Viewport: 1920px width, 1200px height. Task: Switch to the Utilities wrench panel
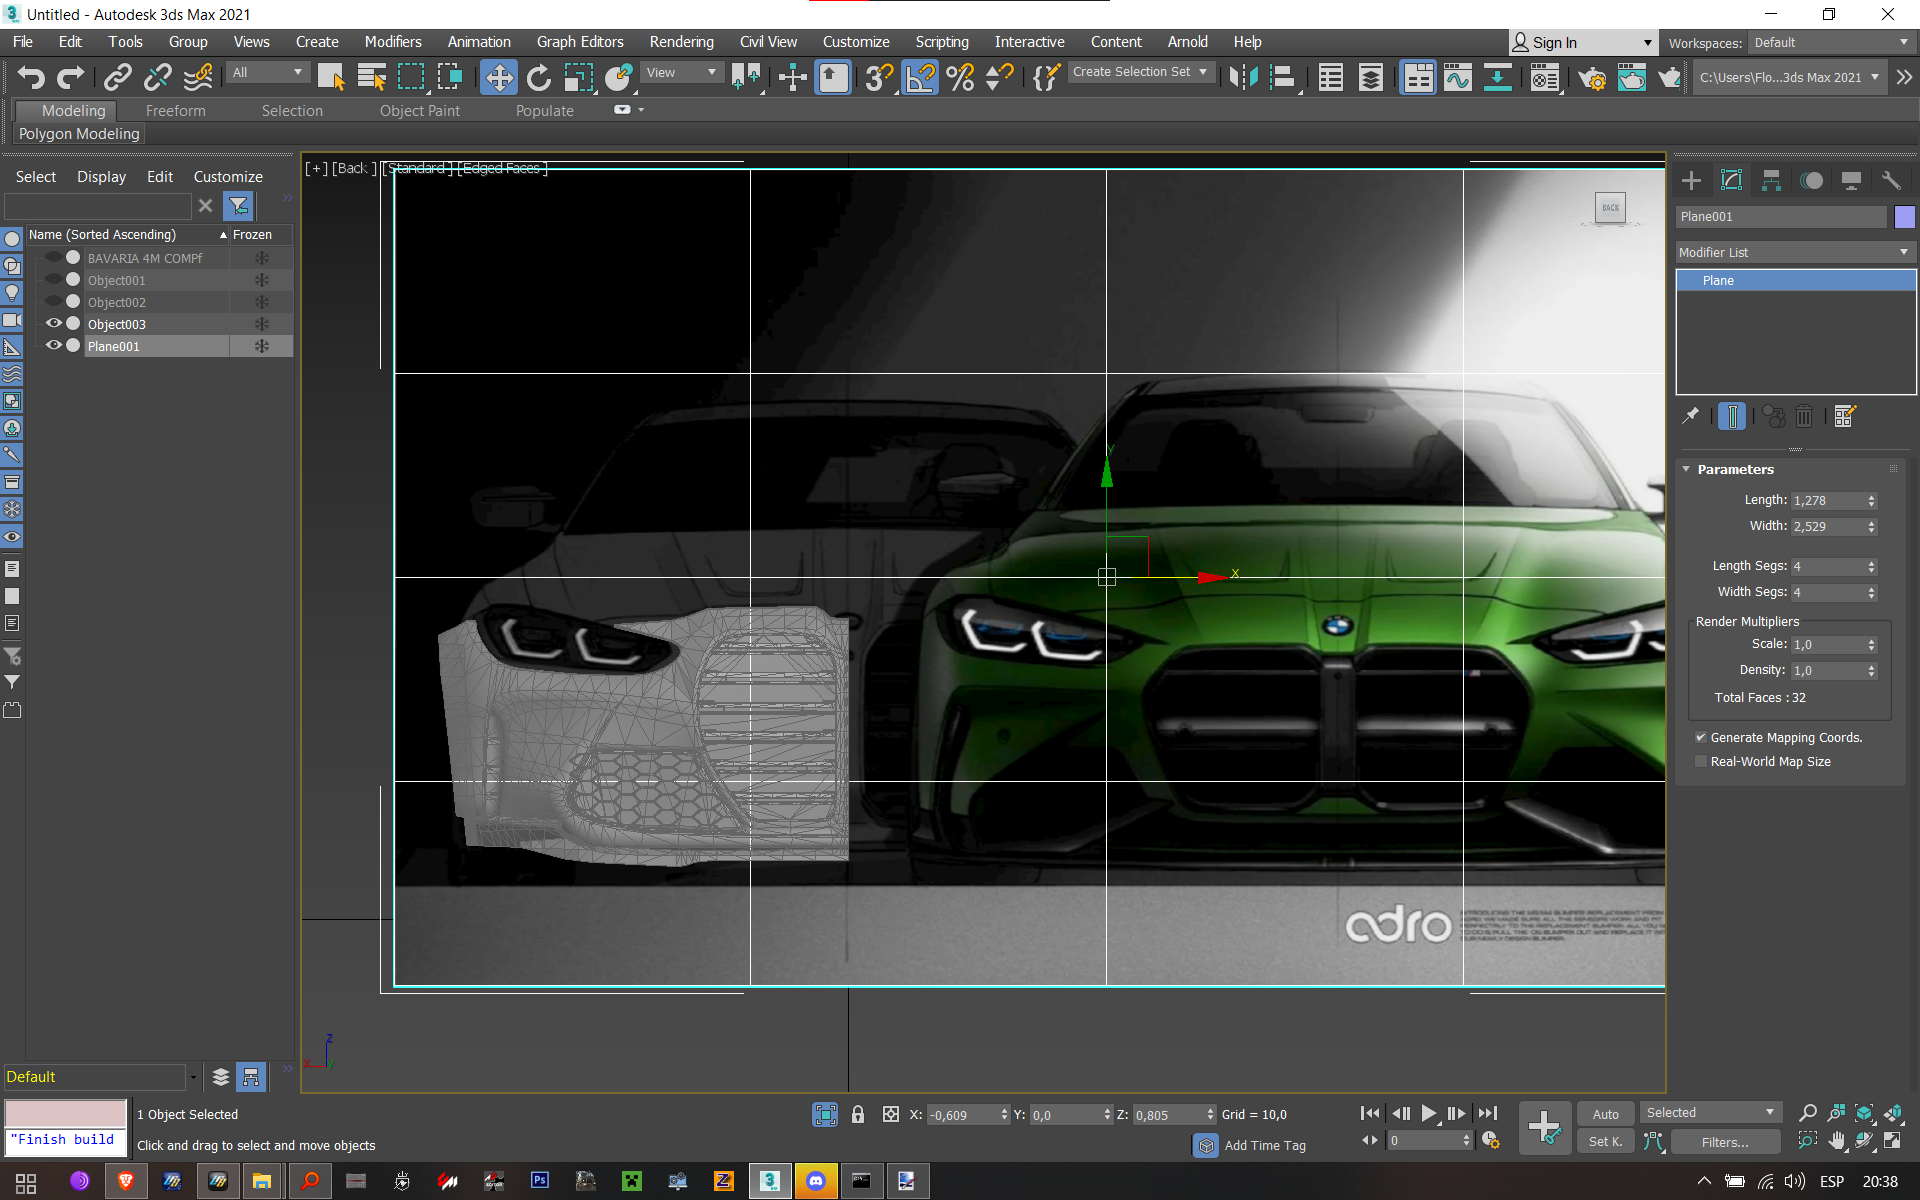tap(1890, 180)
